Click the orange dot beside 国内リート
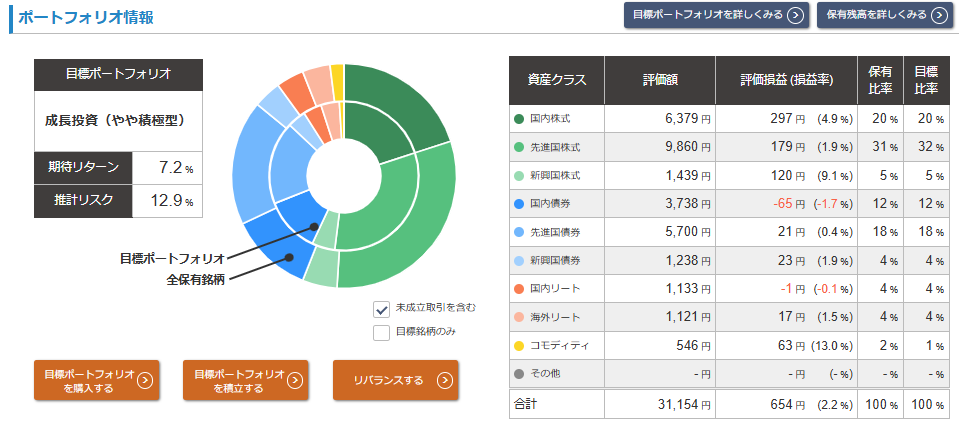 (x=519, y=289)
